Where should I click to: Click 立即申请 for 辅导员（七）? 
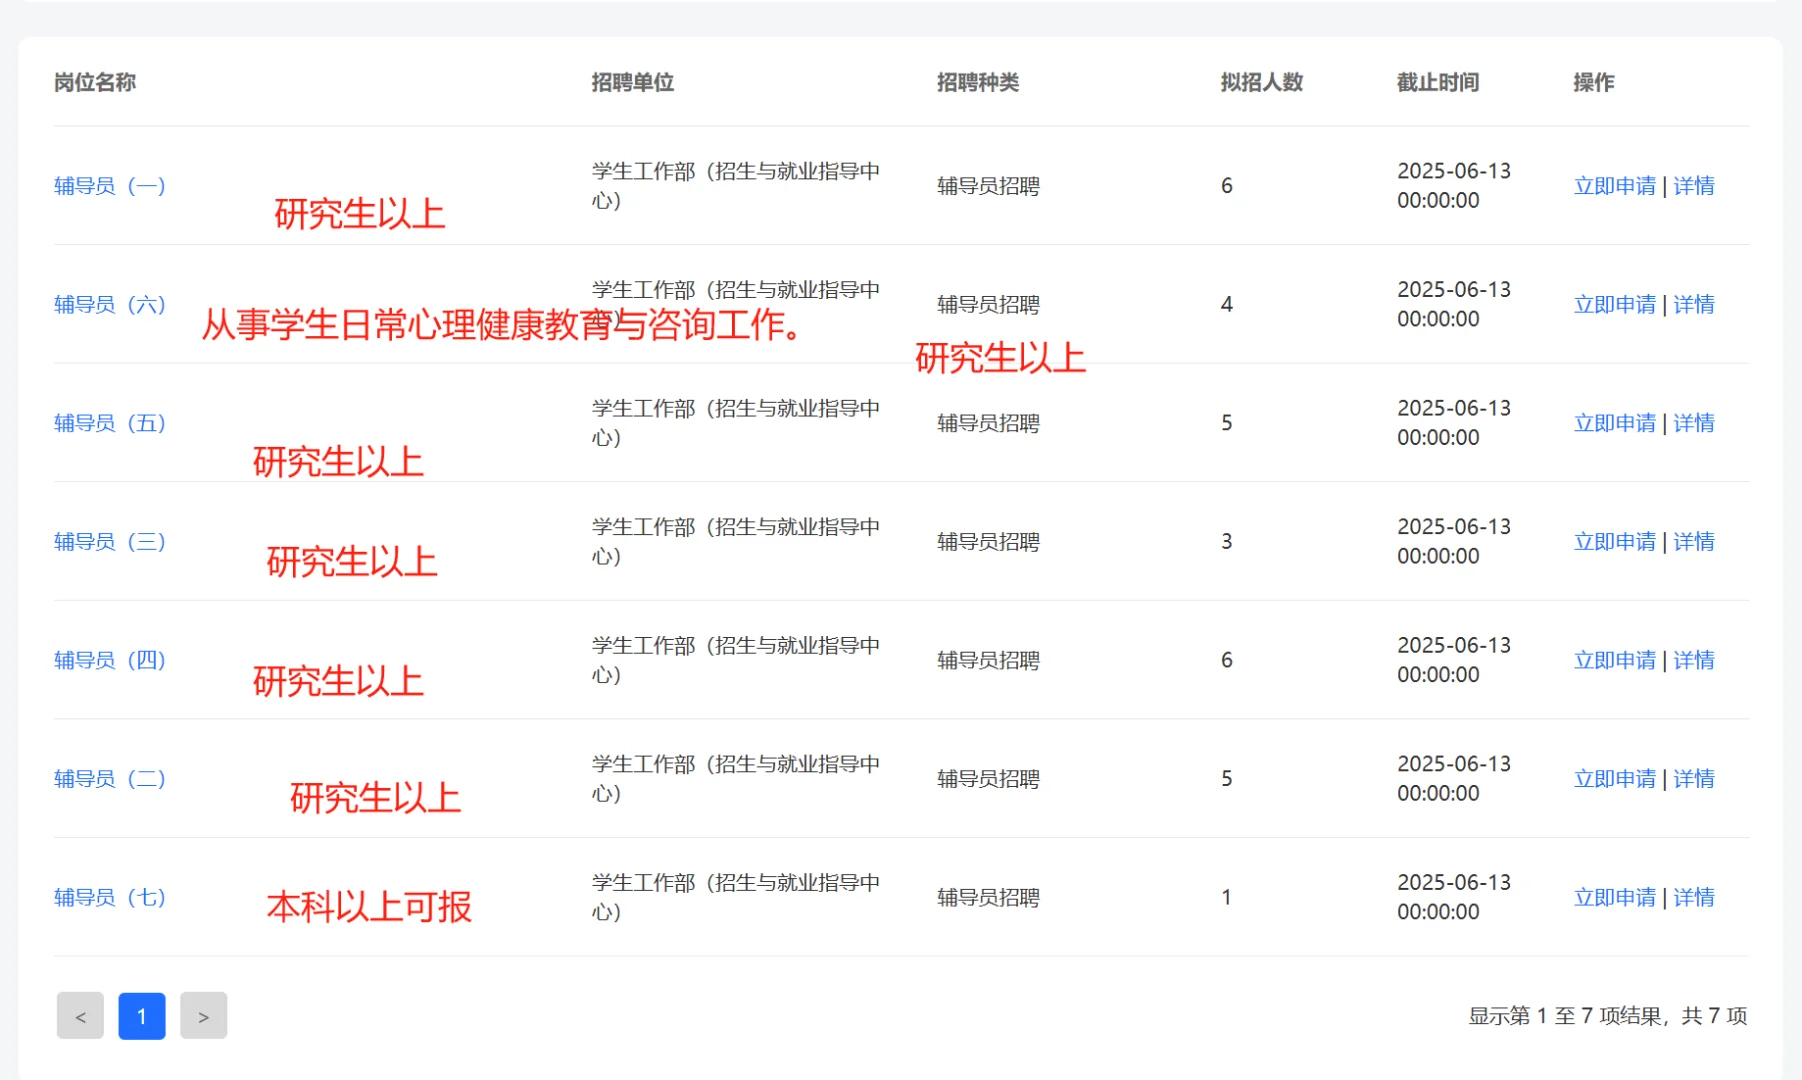pos(1614,897)
